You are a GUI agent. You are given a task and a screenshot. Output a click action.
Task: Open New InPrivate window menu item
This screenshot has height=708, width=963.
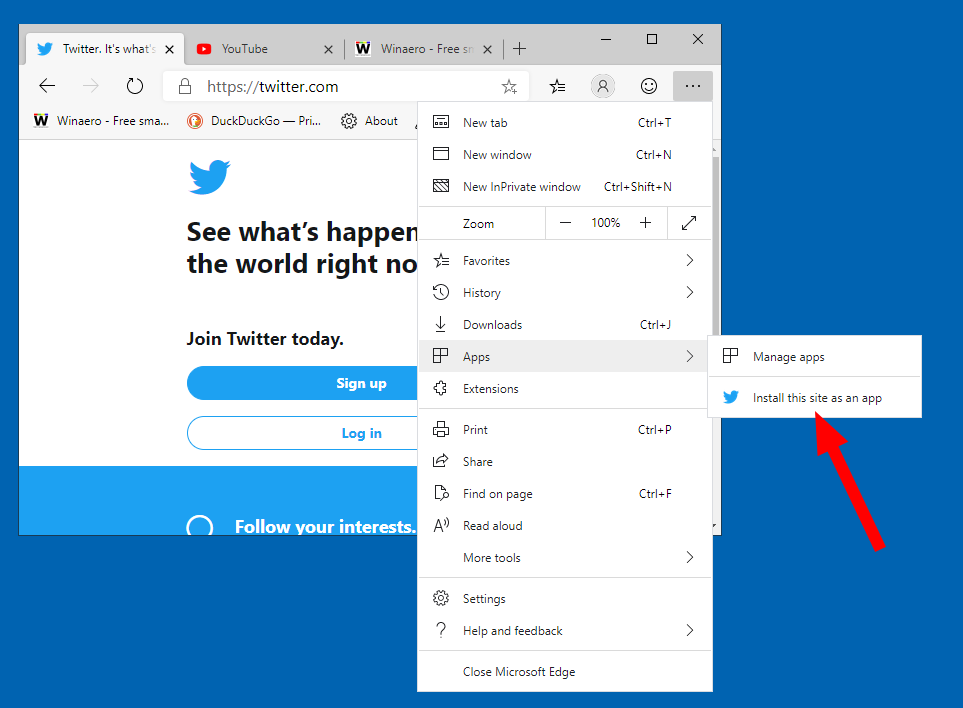point(564,186)
